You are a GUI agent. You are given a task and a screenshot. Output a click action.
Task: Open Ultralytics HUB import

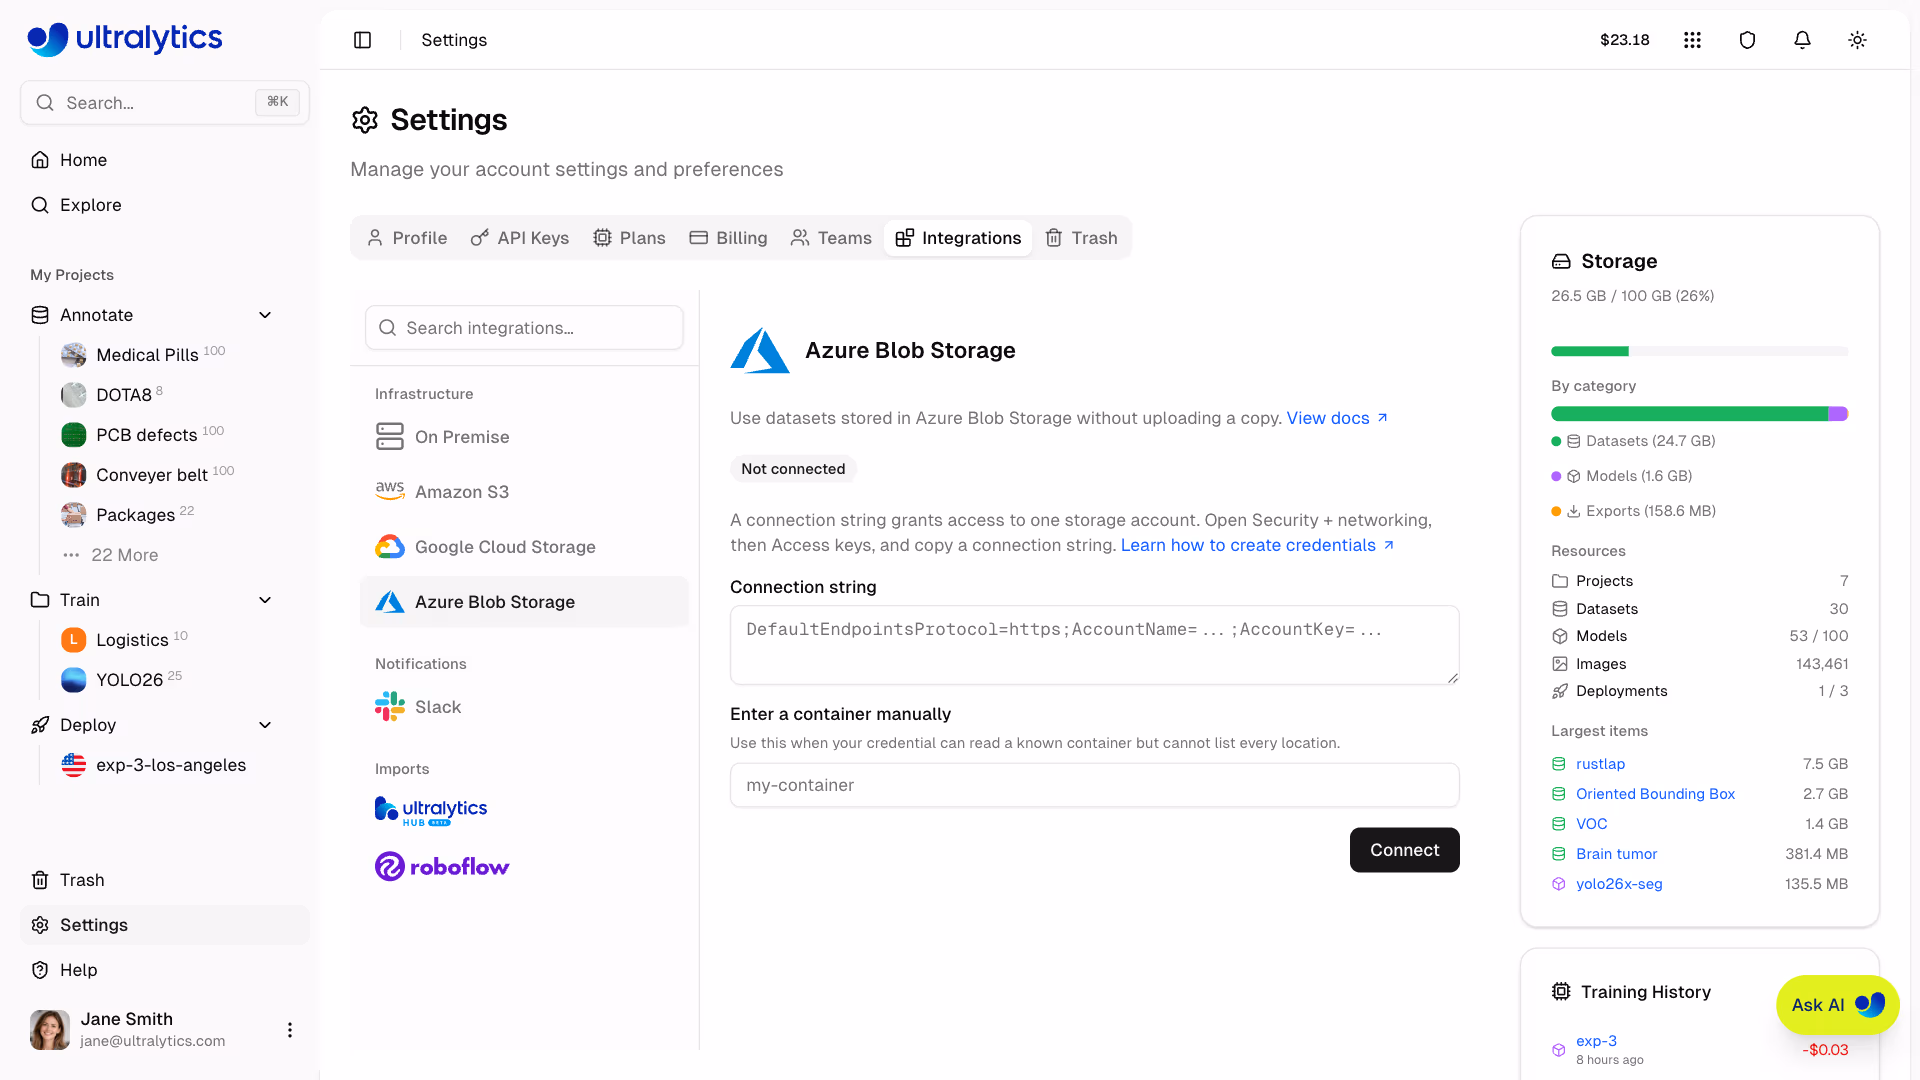[x=431, y=811]
